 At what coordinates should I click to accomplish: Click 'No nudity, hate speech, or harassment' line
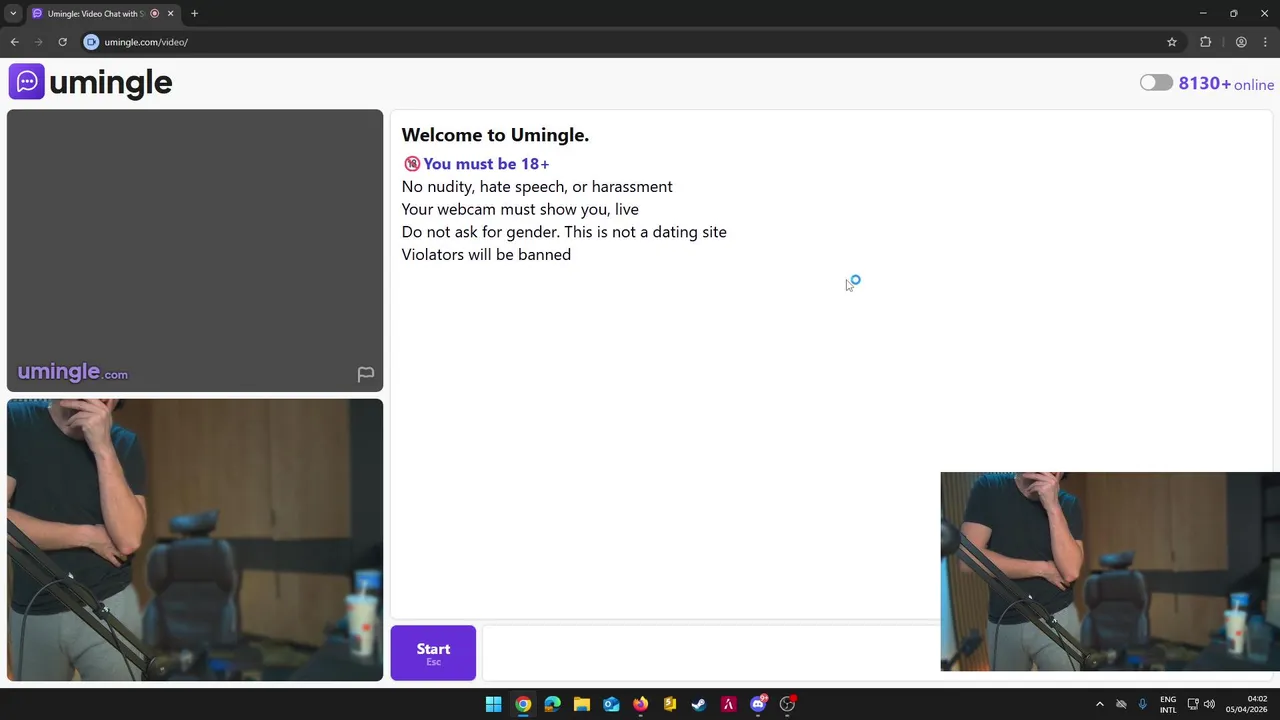[x=537, y=187]
